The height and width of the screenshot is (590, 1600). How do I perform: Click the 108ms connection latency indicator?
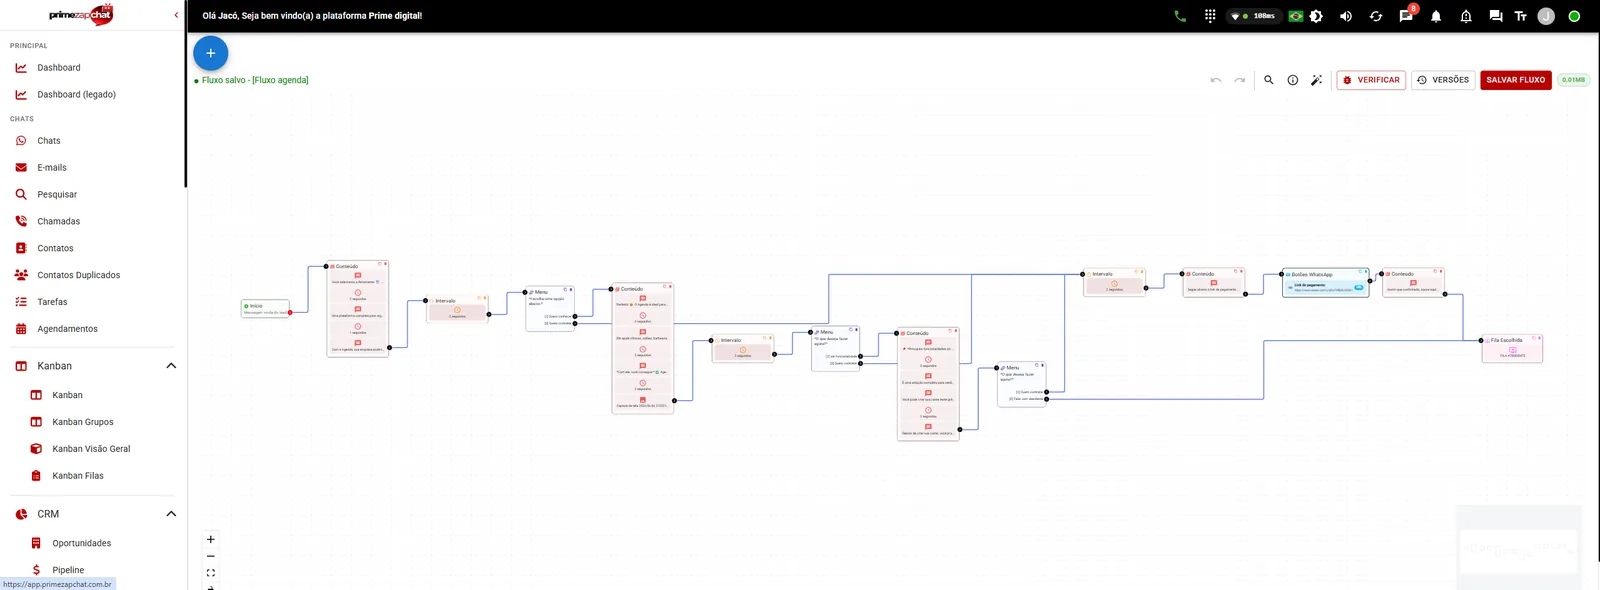[x=1254, y=16]
